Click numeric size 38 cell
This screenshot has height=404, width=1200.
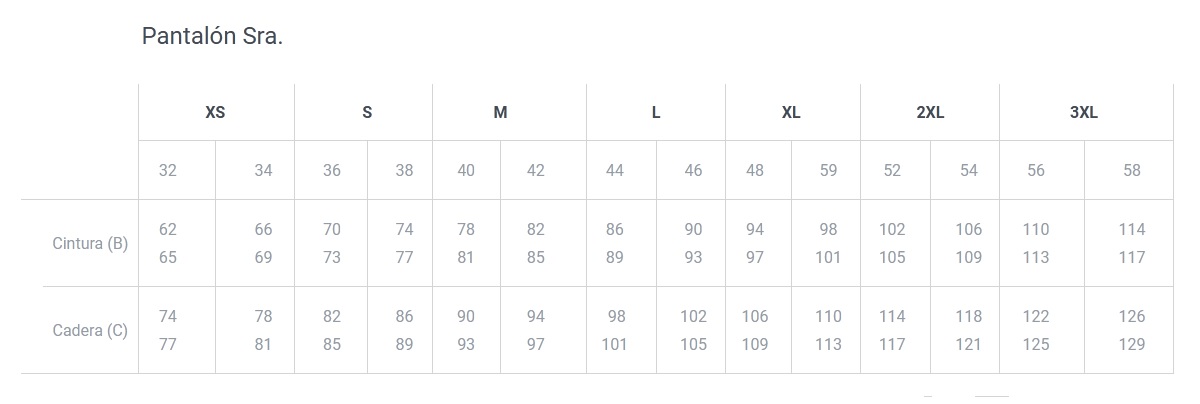pos(404,170)
